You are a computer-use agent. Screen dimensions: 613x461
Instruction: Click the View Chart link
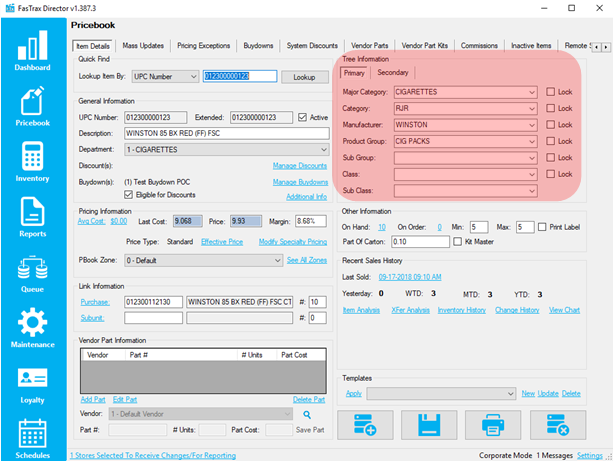564,310
